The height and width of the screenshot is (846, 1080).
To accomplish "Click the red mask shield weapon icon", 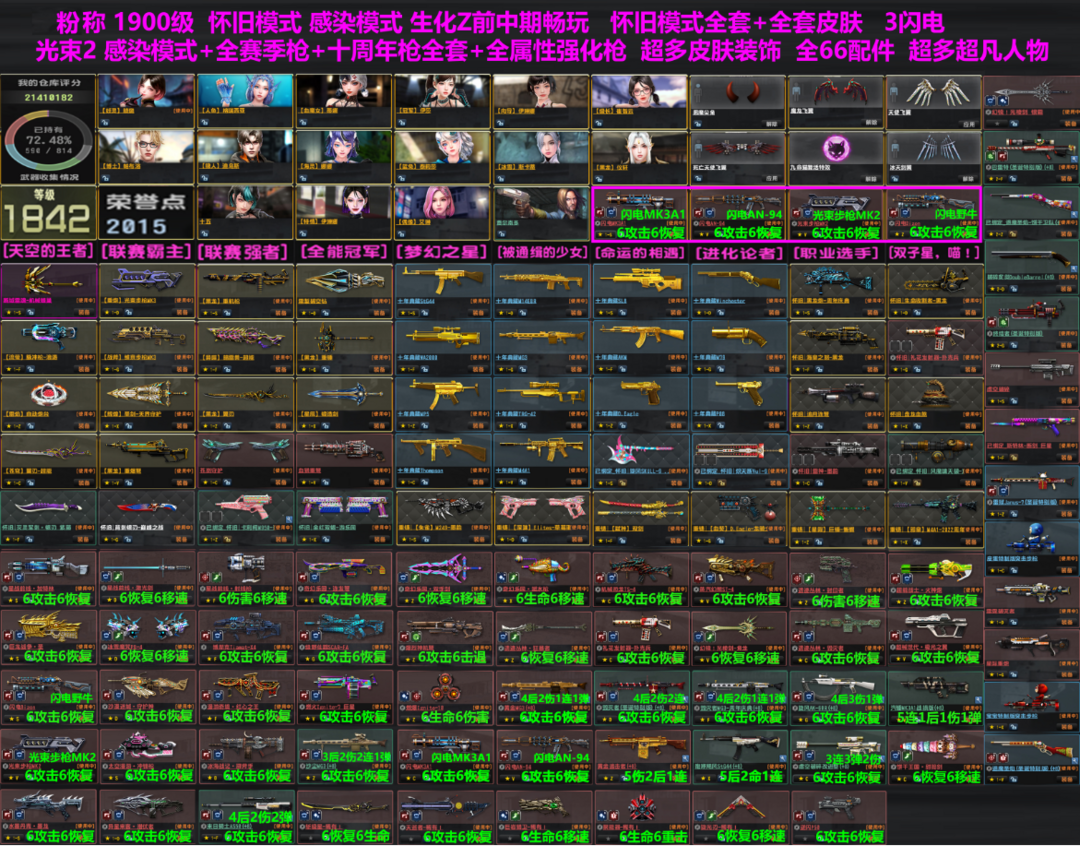I will pyautogui.click(x=48, y=395).
